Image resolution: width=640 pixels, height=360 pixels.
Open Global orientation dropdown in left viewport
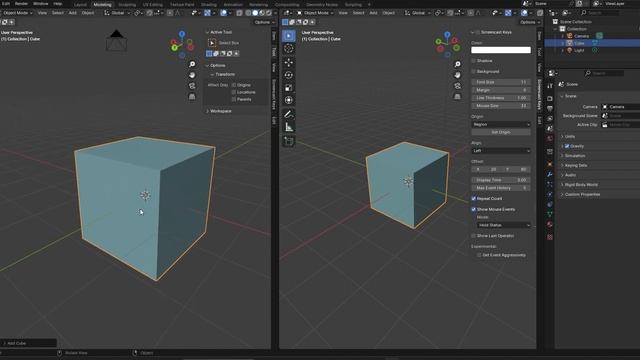tap(118, 13)
